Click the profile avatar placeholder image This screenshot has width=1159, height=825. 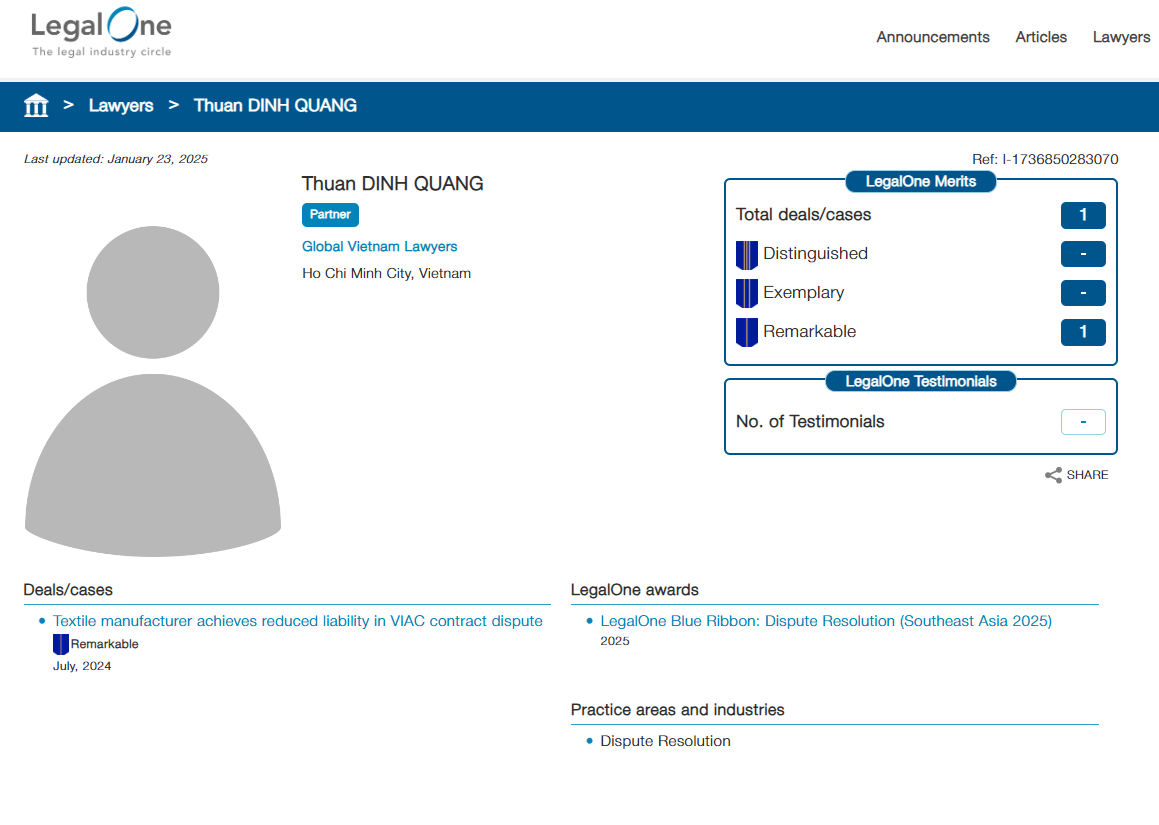(153, 391)
